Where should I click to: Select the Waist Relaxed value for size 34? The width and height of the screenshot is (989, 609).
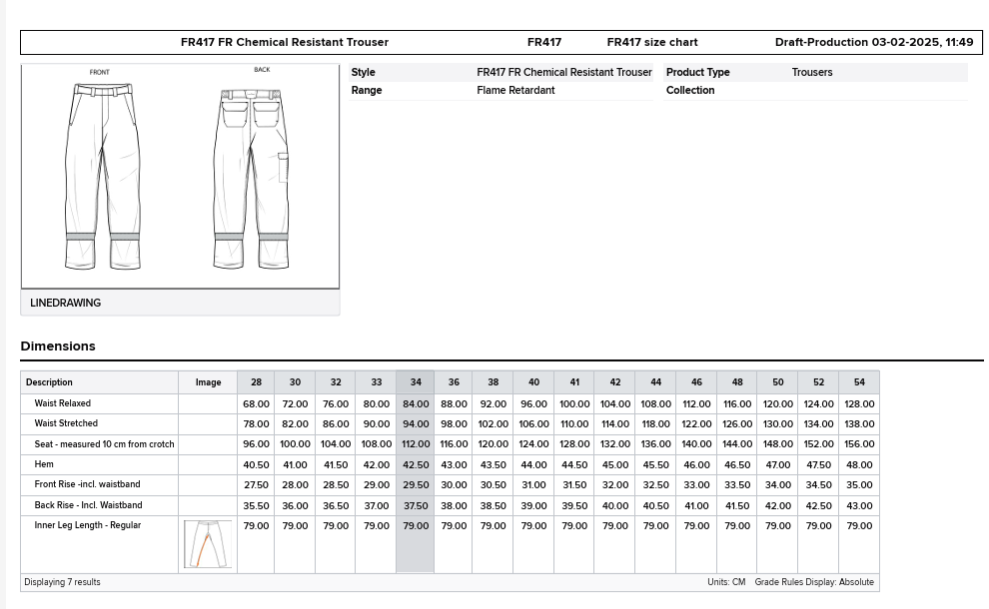(x=415, y=404)
